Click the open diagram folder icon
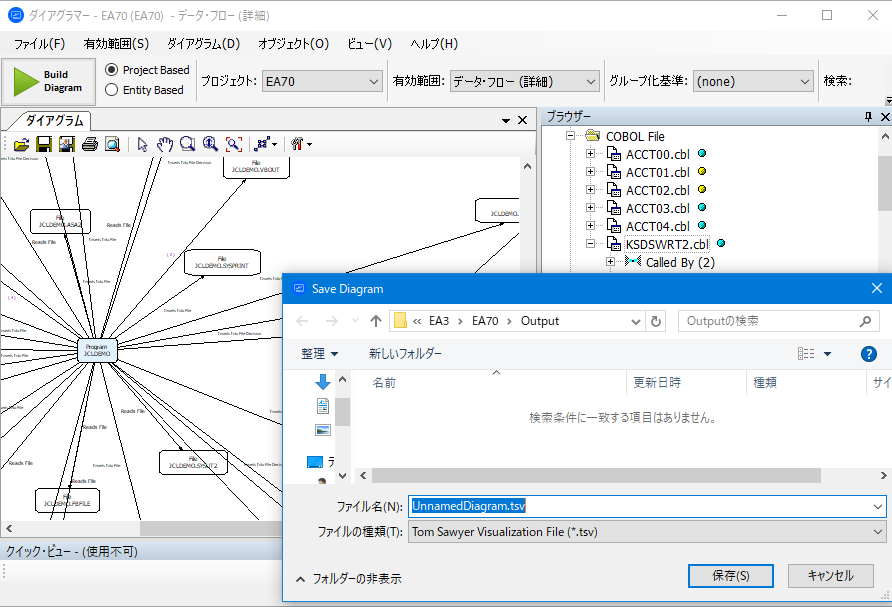This screenshot has height=607, width=892. click(22, 144)
